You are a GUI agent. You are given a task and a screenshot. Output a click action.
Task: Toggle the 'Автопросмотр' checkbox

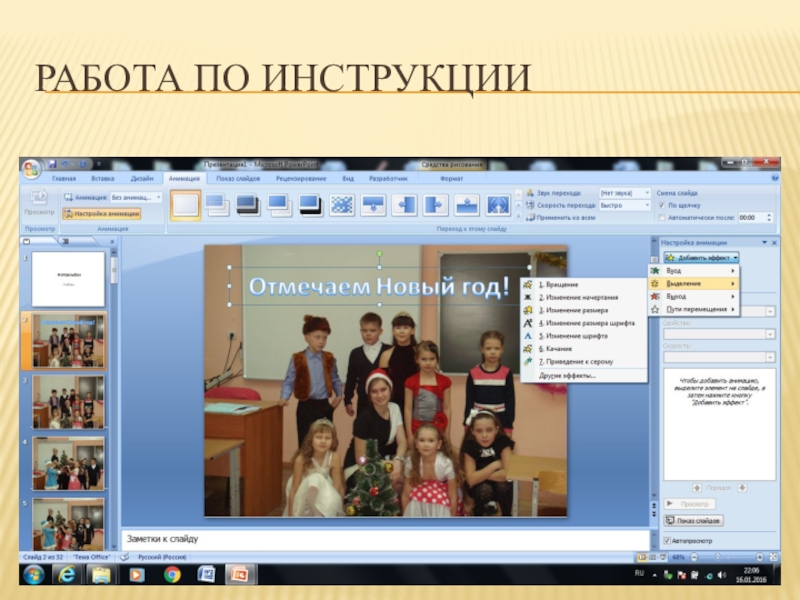pos(668,540)
